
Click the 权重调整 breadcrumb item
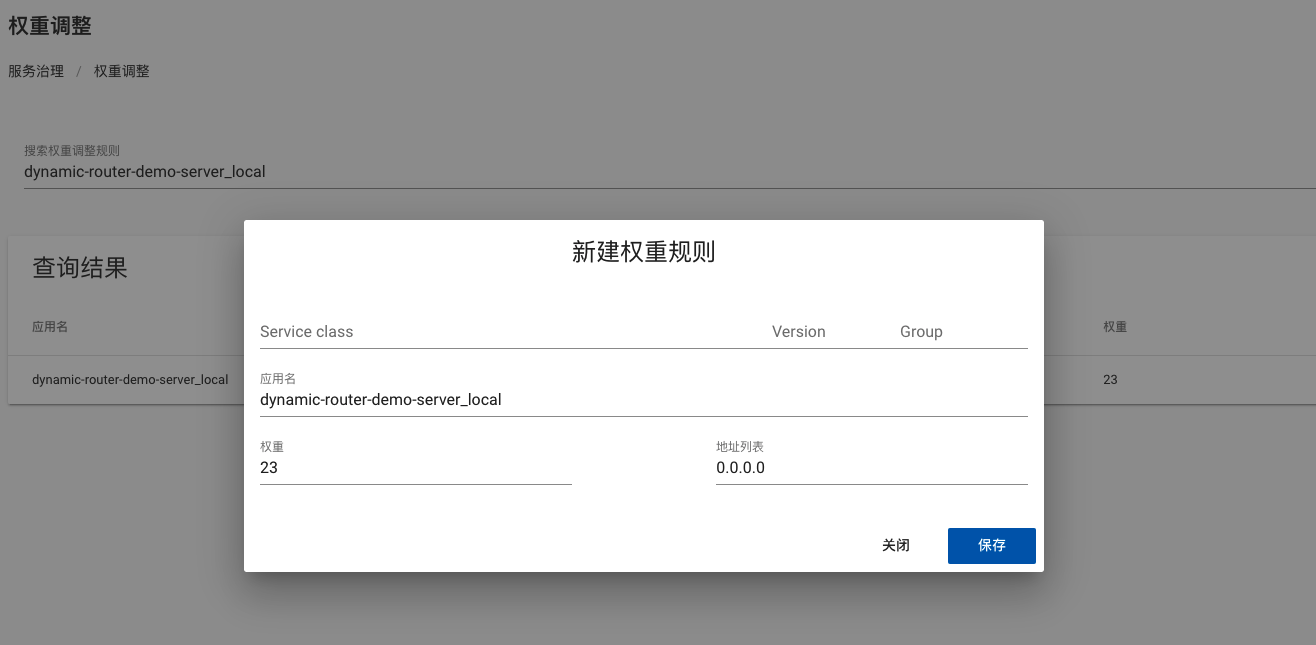122,71
